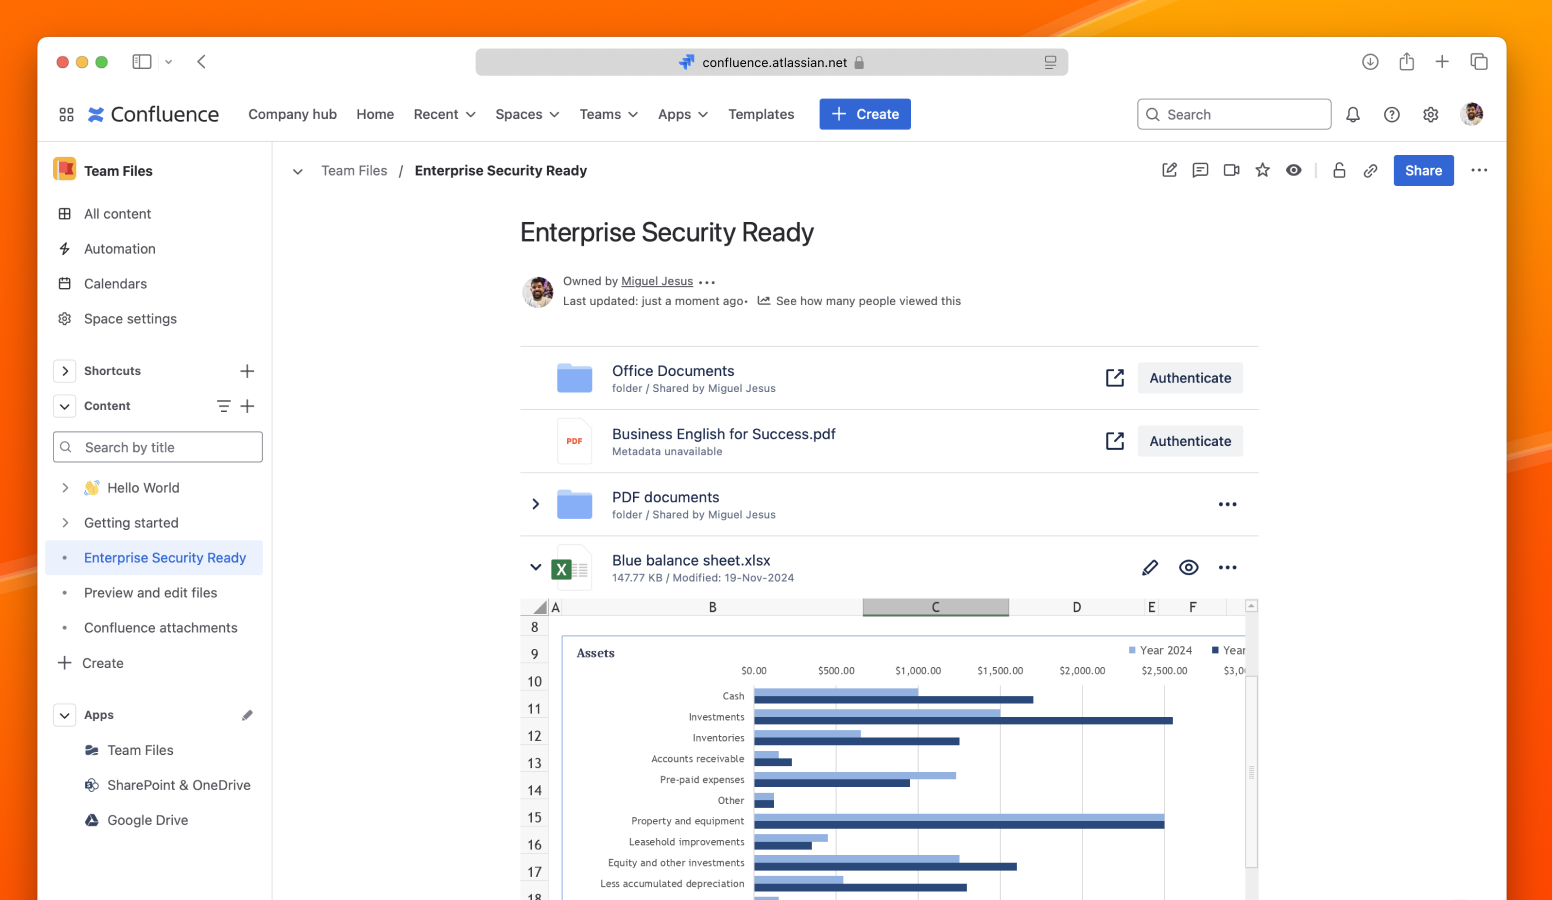
Task: Open Miguel Jesus owner link
Action: click(657, 281)
